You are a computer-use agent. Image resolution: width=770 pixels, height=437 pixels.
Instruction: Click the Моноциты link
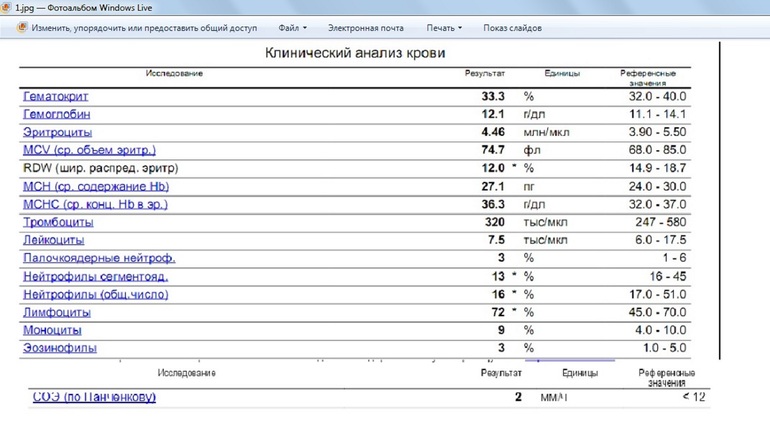pos(52,330)
